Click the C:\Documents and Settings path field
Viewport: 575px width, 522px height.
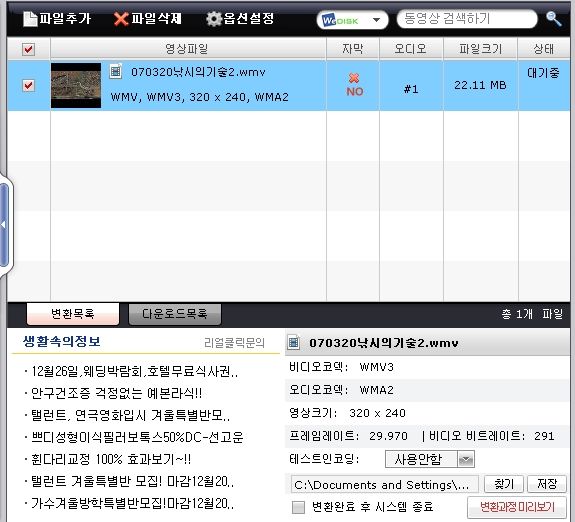click(385, 485)
